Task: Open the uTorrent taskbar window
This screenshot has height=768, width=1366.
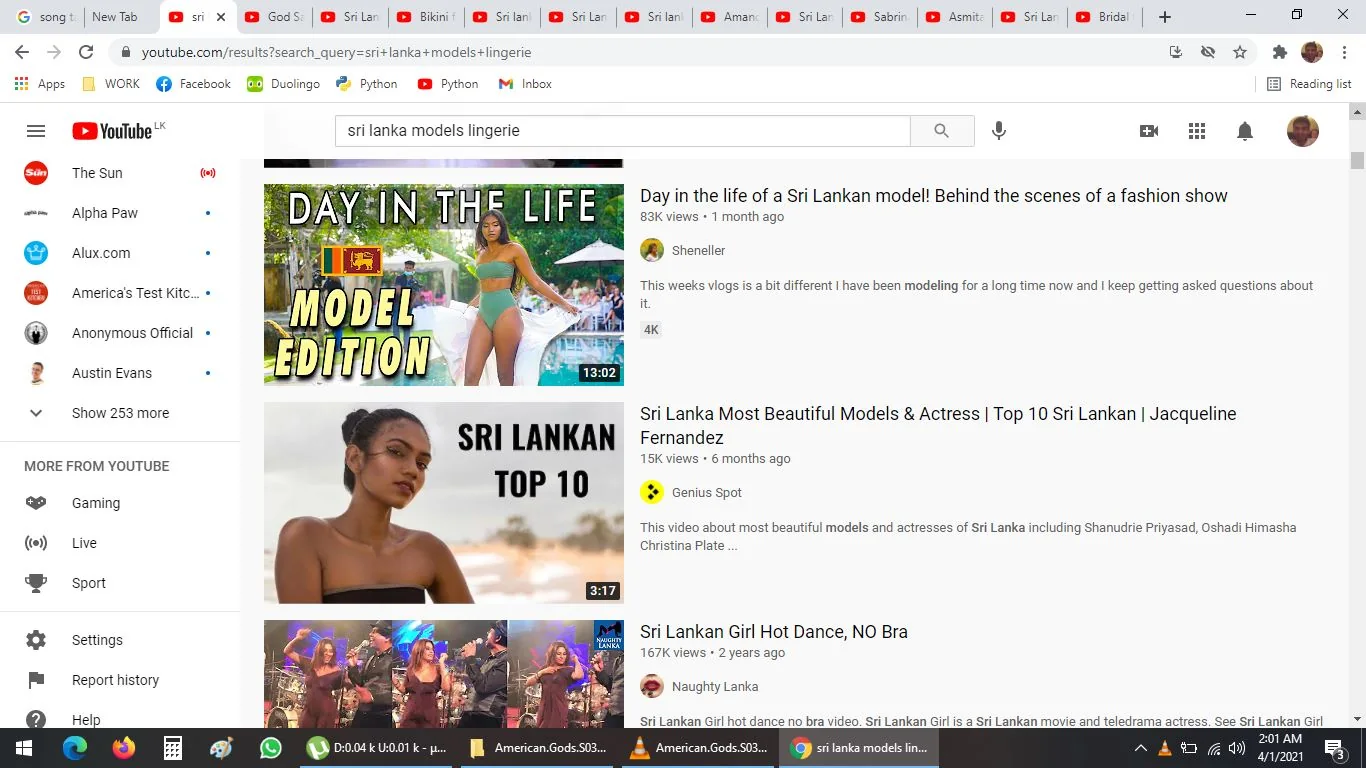Action: click(x=377, y=748)
